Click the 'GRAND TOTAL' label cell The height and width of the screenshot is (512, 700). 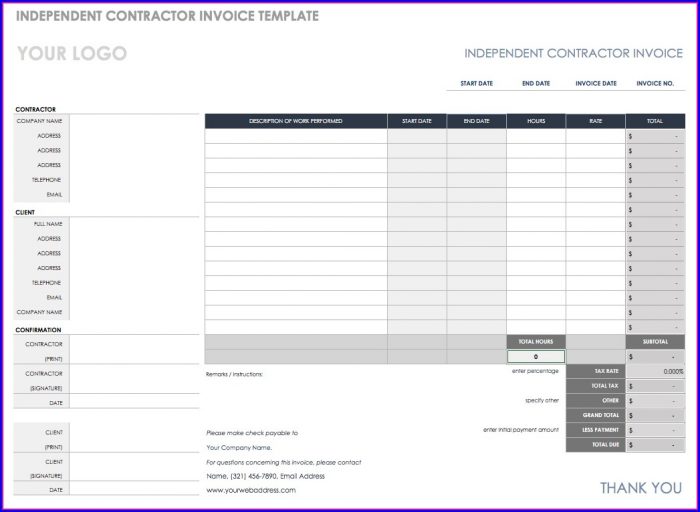tap(596, 416)
